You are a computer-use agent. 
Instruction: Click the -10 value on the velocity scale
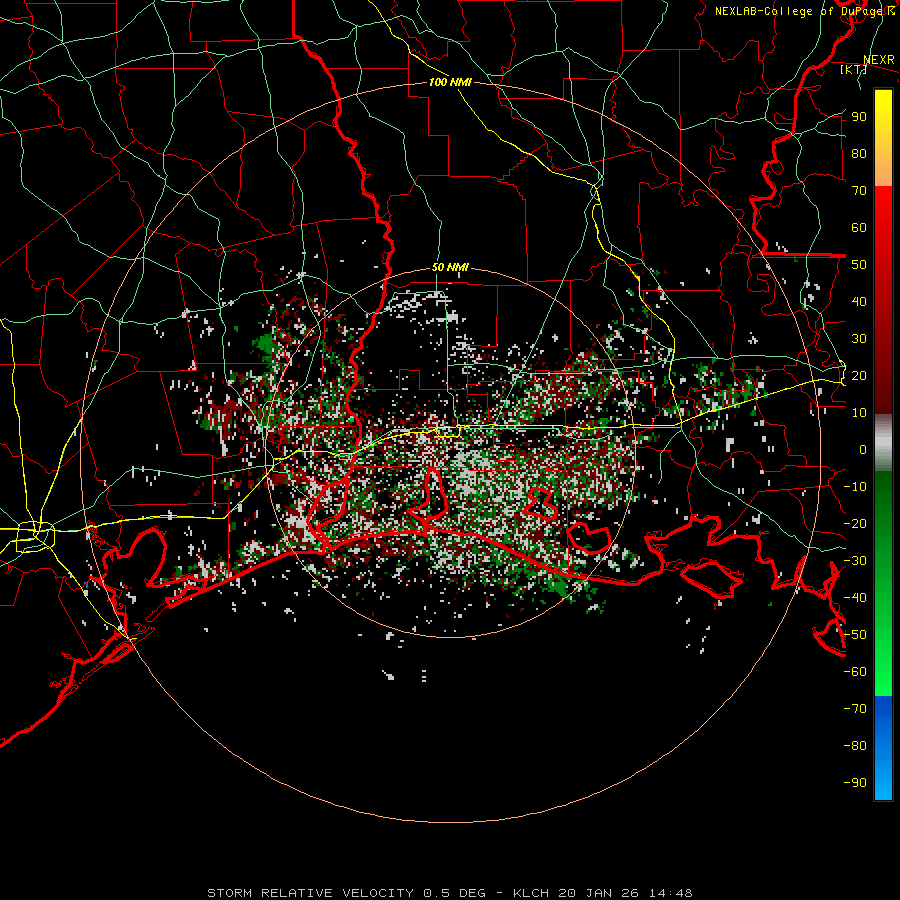coord(855,487)
